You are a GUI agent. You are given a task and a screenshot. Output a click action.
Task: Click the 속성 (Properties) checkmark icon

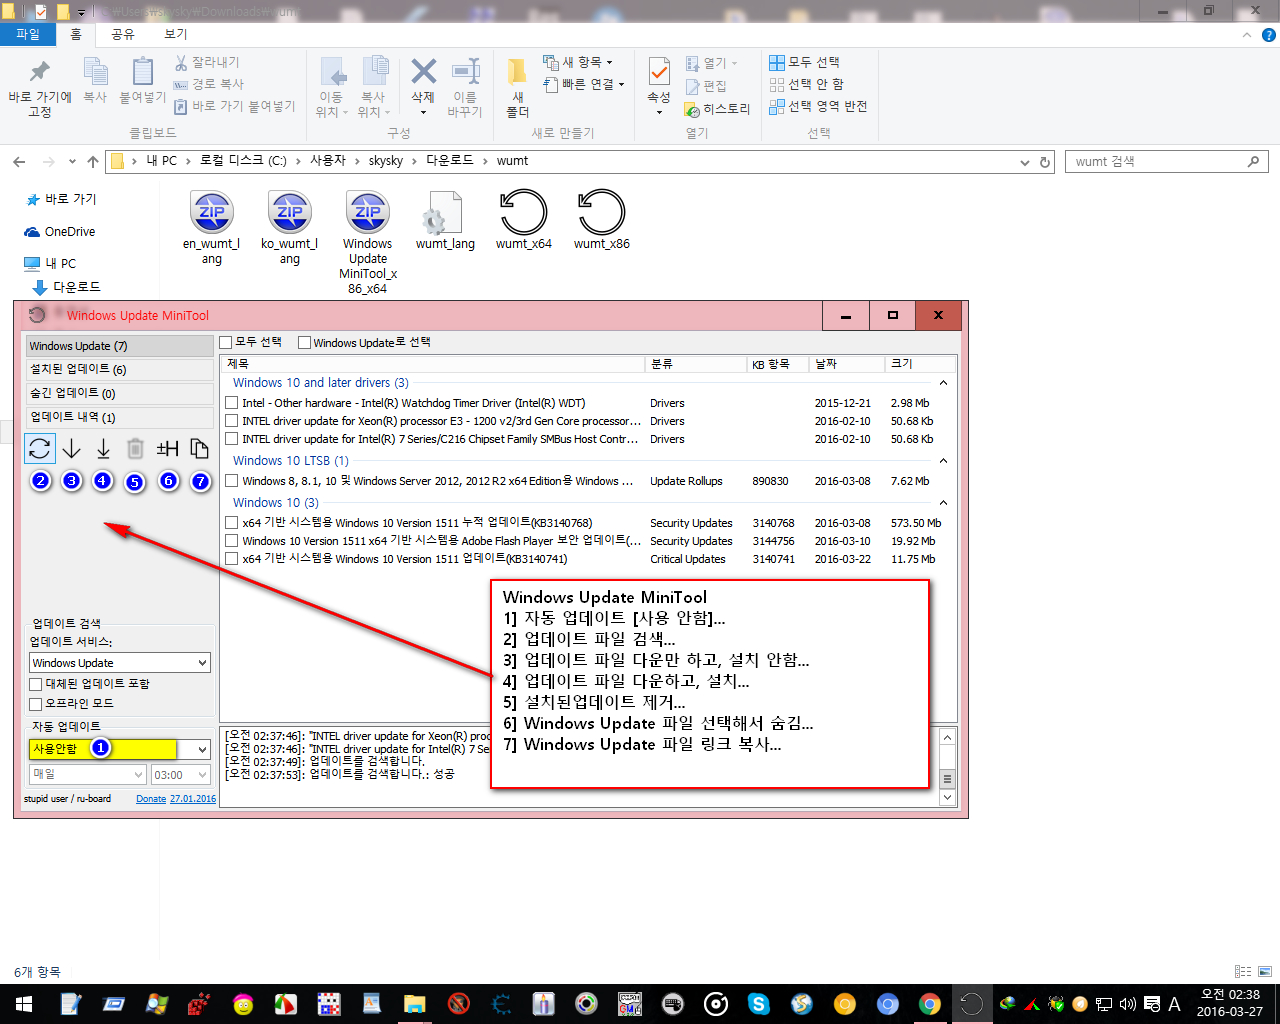tap(659, 72)
